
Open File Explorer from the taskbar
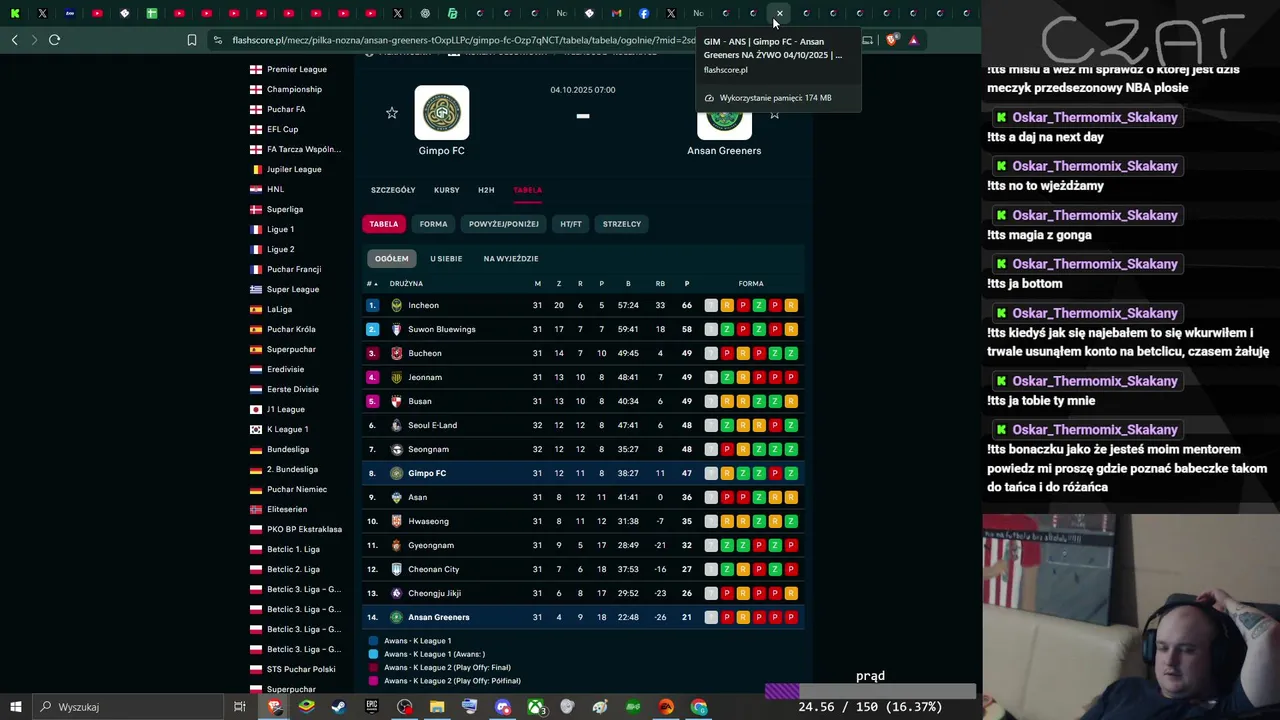437,707
